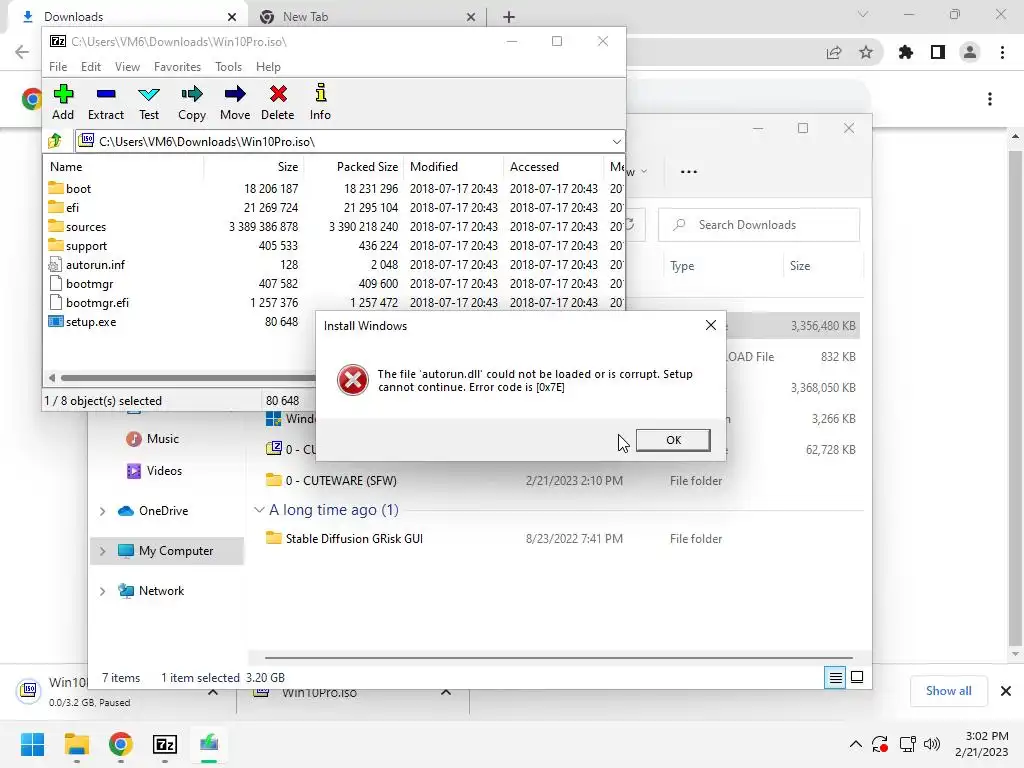Click the 7-Zip horizontal scrollbar left arrow

[x=52, y=377]
